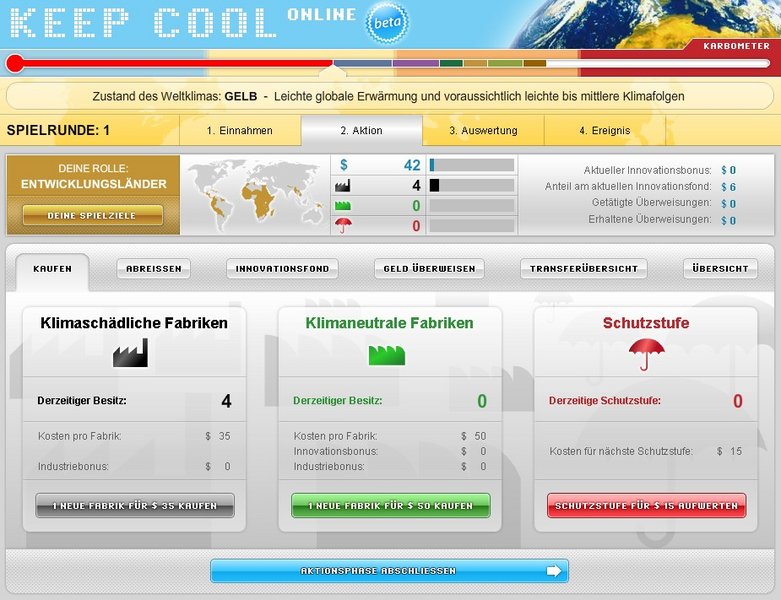This screenshot has width=781, height=600.
Task: Select phase 2. Aktion
Action: click(362, 130)
